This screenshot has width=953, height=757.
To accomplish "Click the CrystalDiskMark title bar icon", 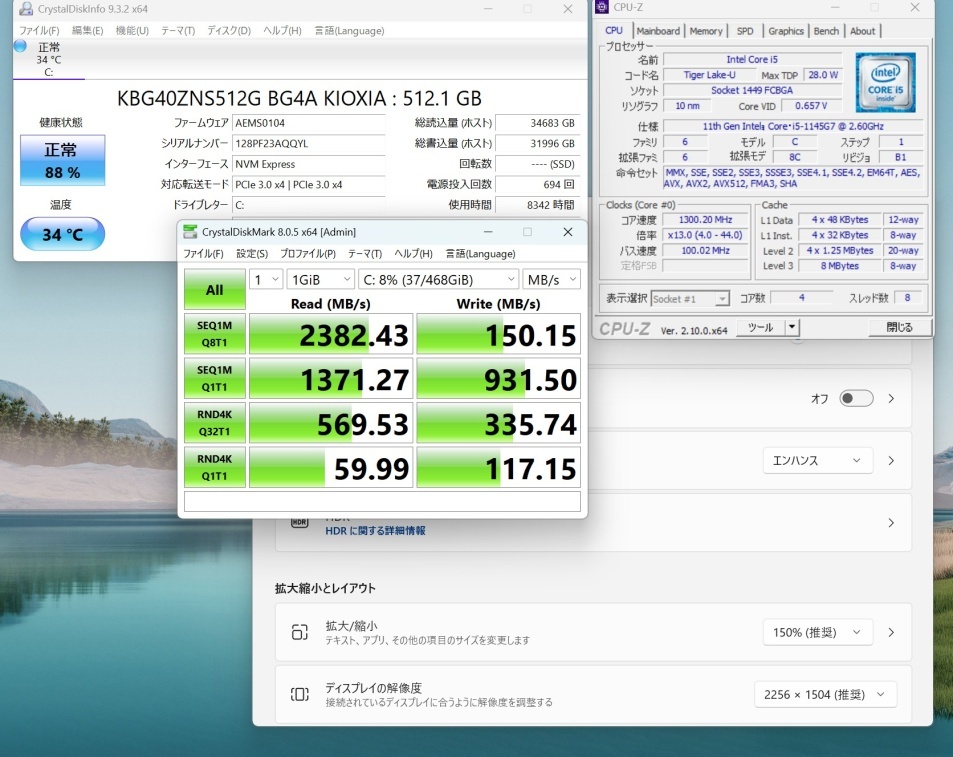I will pos(191,231).
